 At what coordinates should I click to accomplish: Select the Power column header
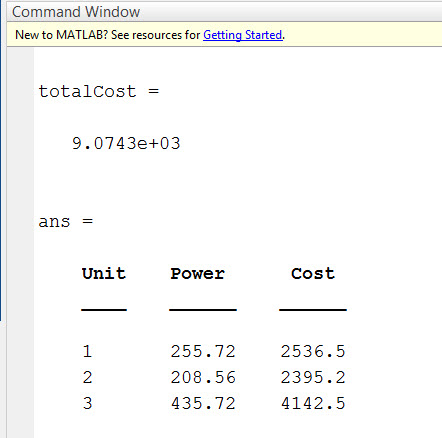click(x=198, y=274)
